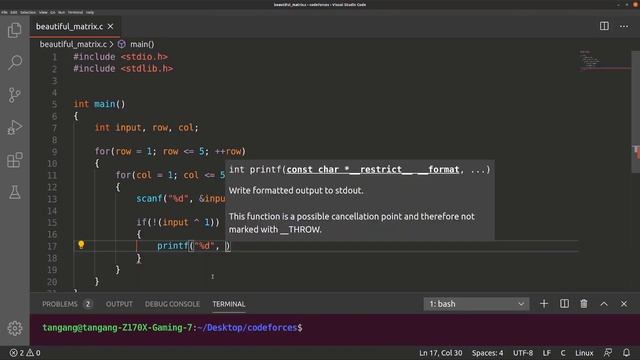The image size is (640, 360).
Task: Open the Manage gear settings icon
Action: (x=15, y=328)
